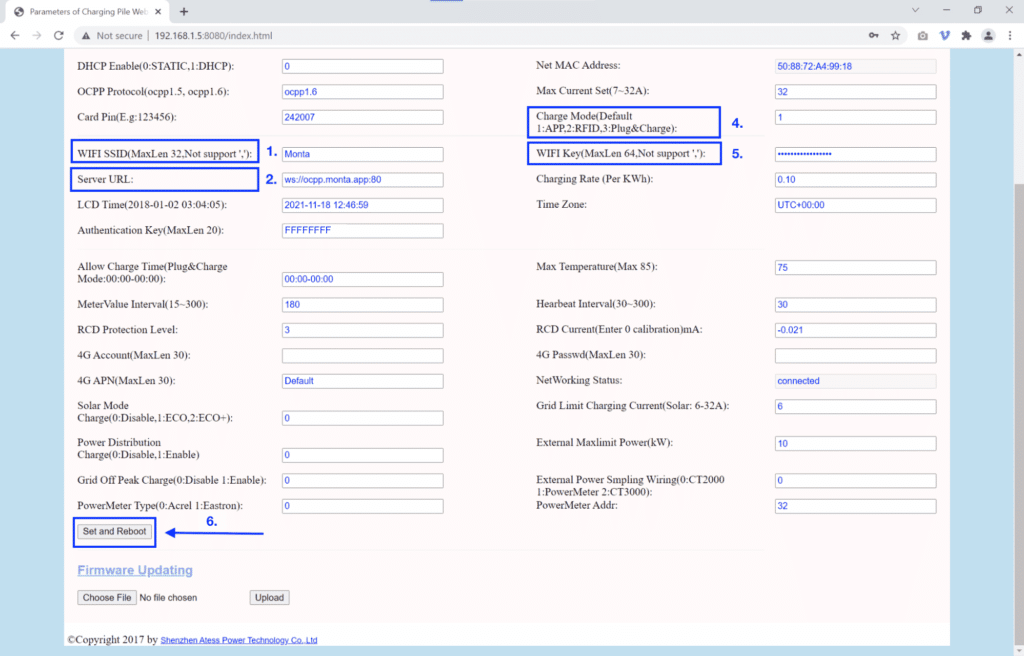The width and height of the screenshot is (1024, 656).
Task: Click the firmware Upload button
Action: (x=269, y=598)
